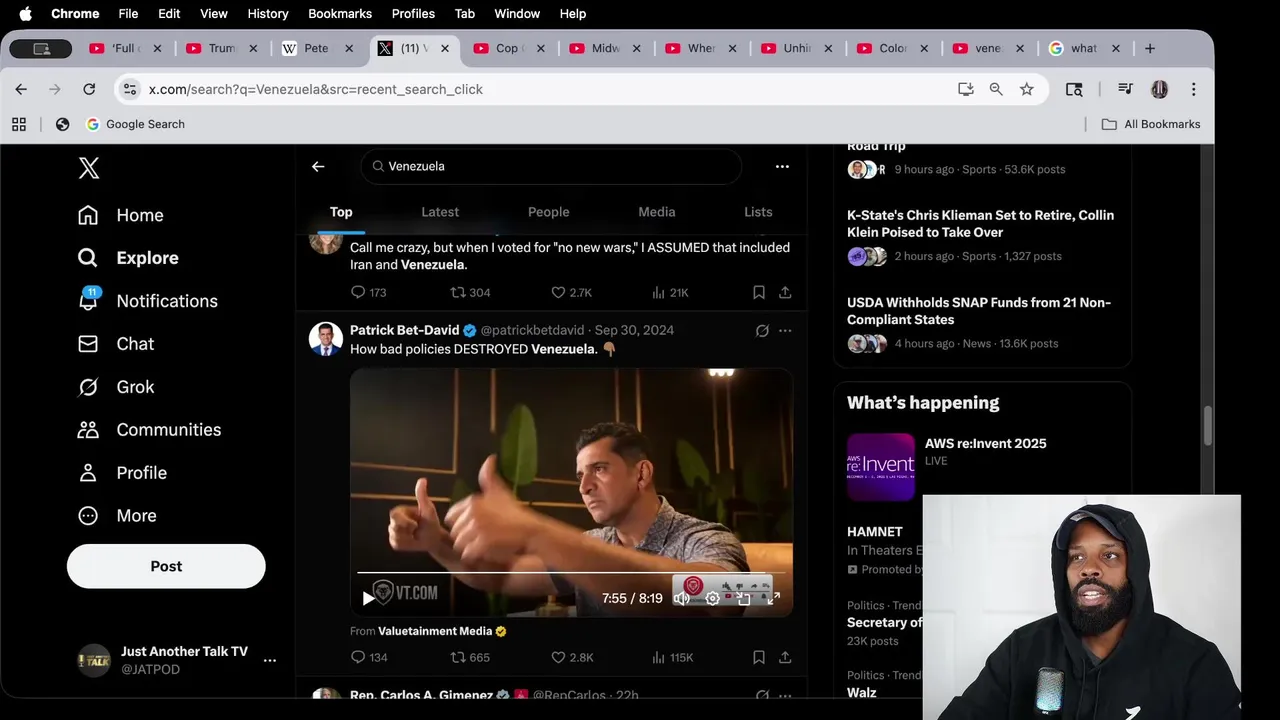Switch to the Media tab
The width and height of the screenshot is (1280, 720).
point(657,212)
